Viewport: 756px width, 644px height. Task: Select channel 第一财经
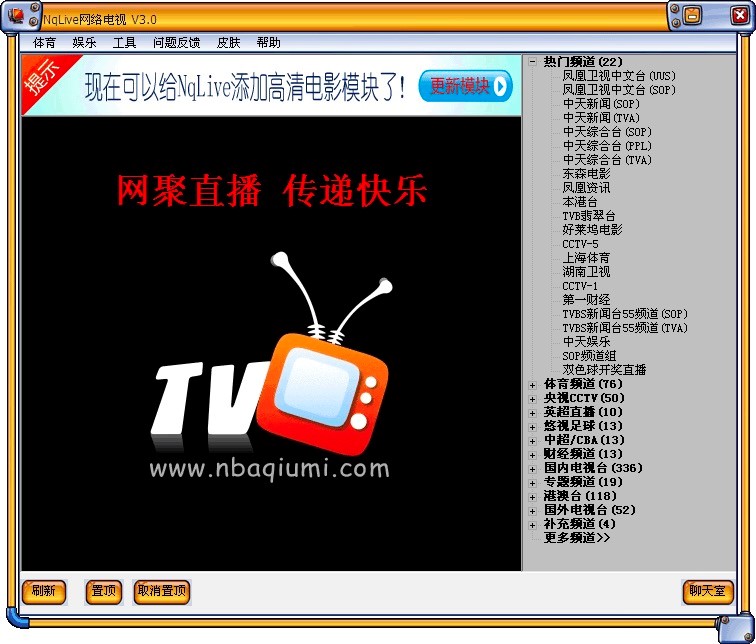[x=586, y=300]
